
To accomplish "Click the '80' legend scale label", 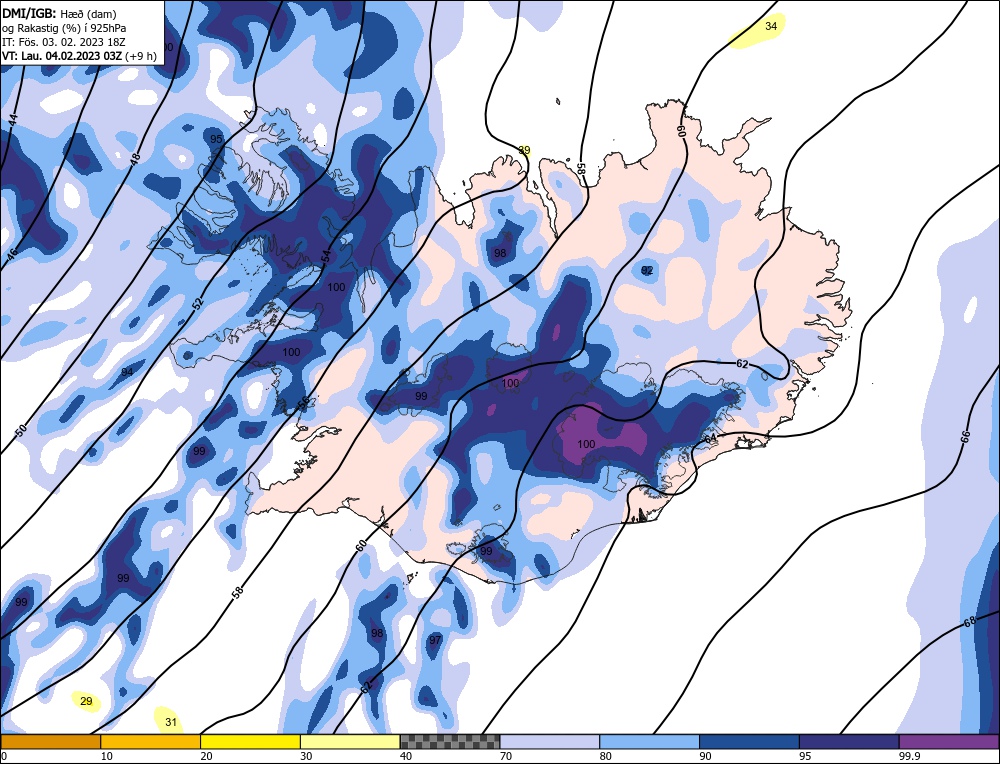I will click(x=606, y=756).
